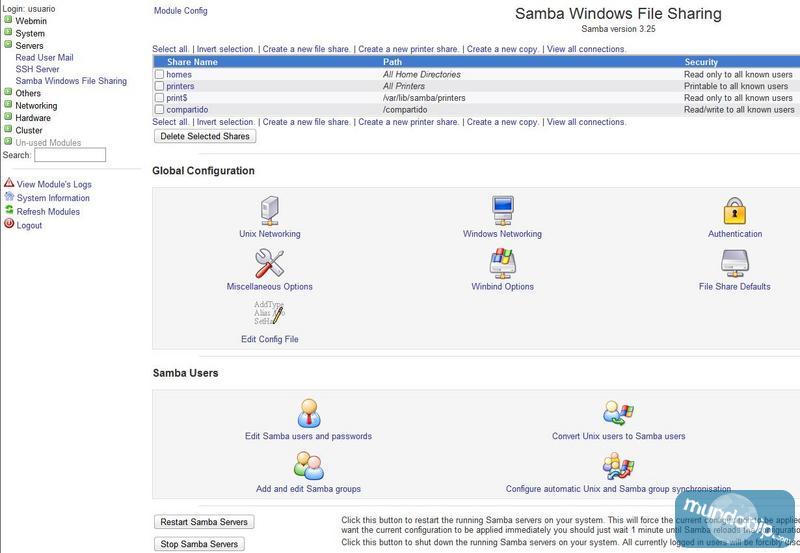Expand the Un-used Modules category

[x=8, y=141]
